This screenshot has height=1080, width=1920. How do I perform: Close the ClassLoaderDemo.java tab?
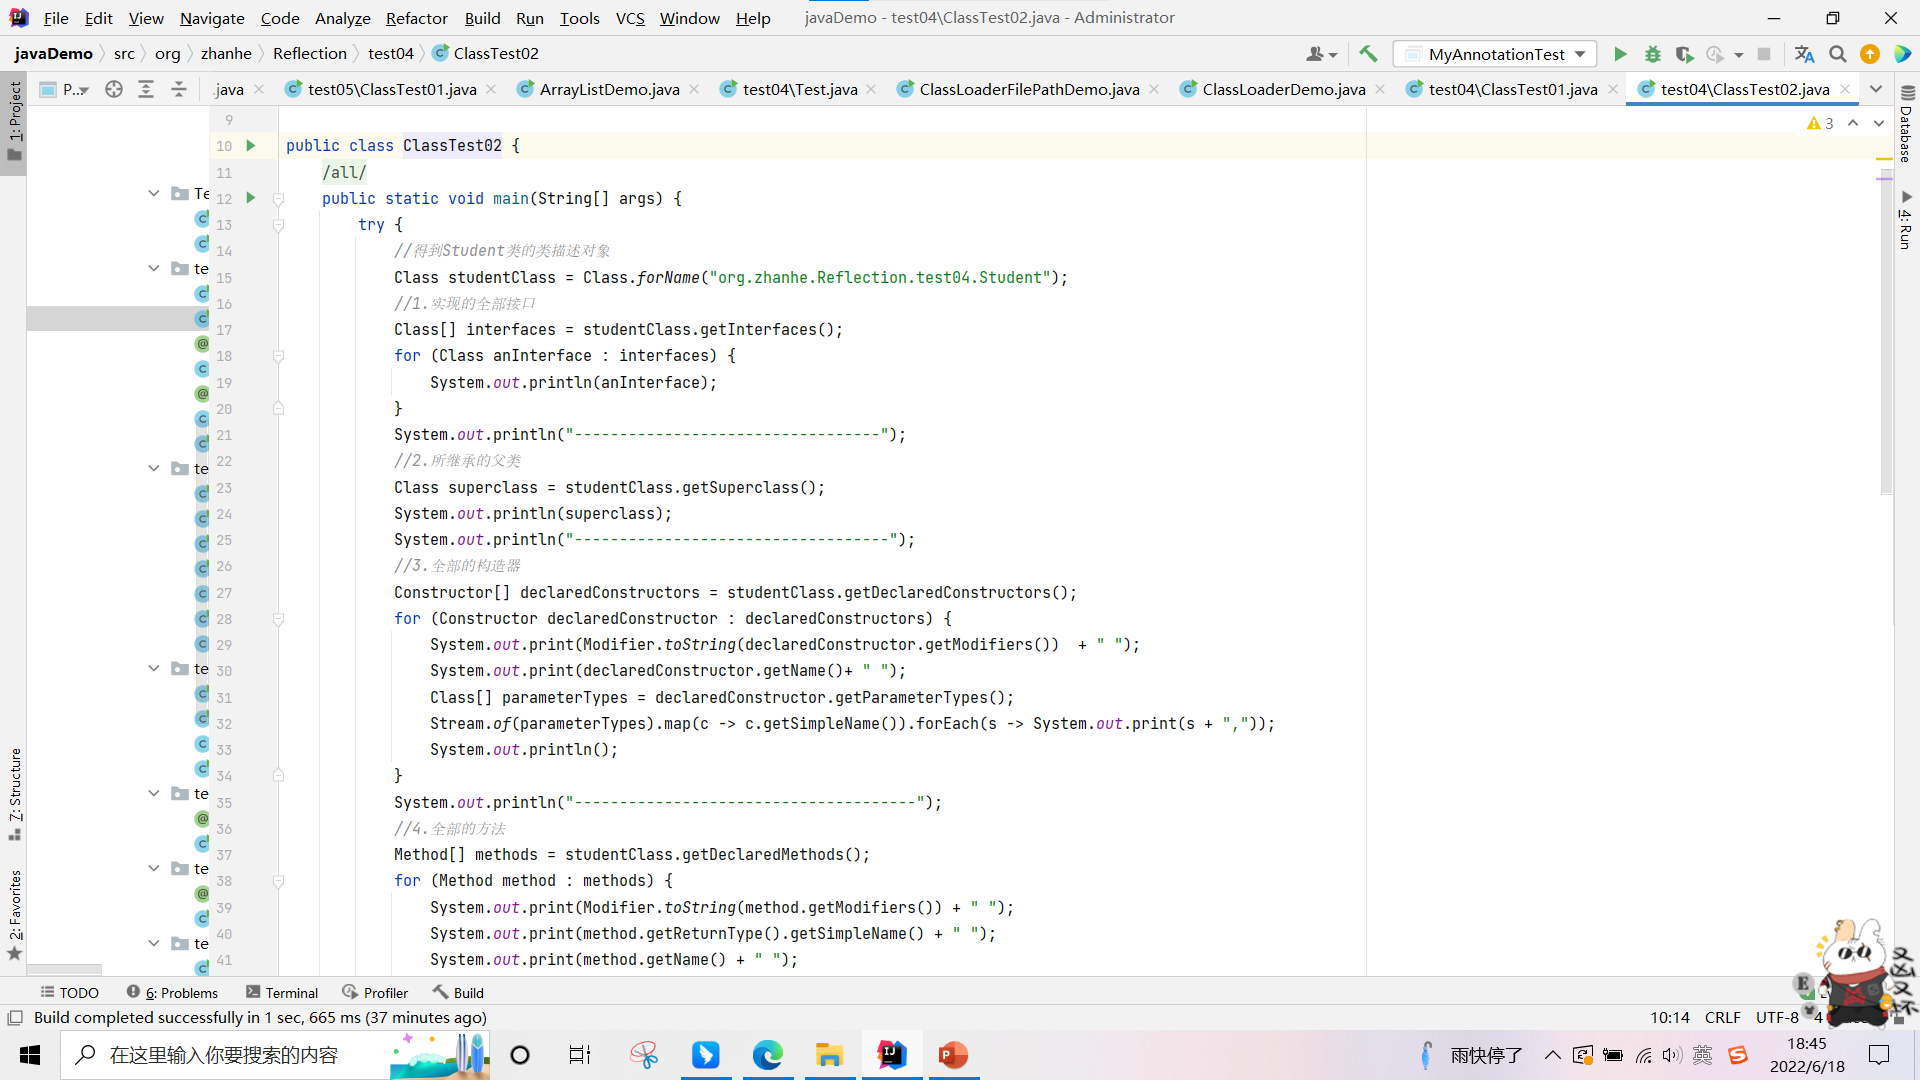tap(1381, 89)
